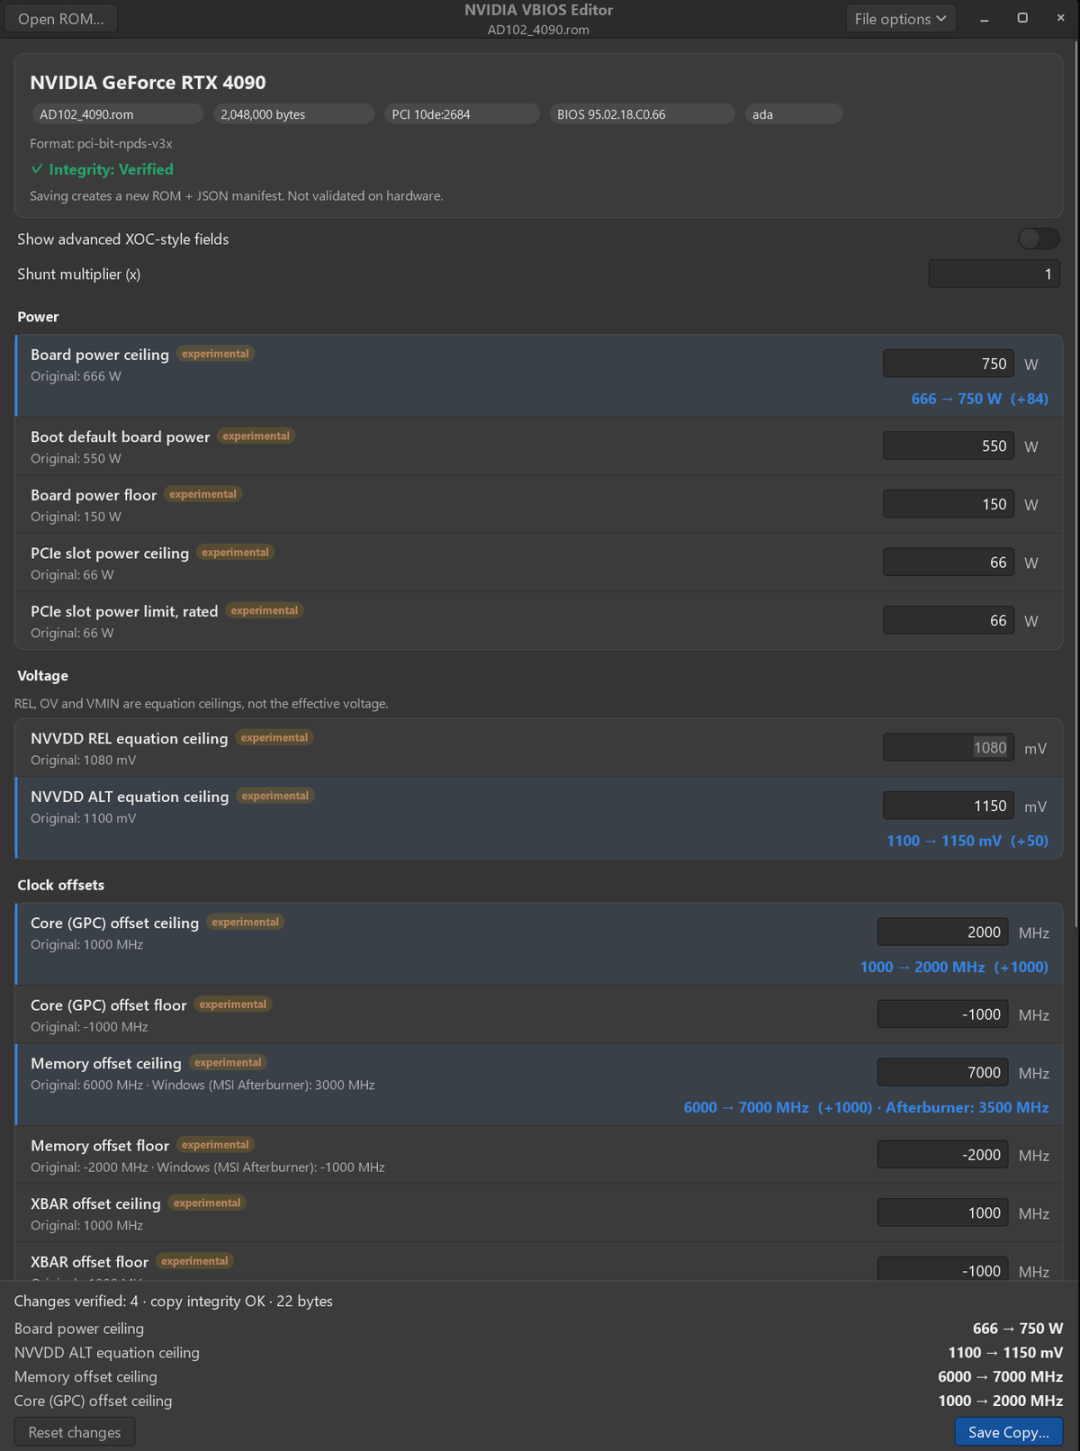Edit the Shunt multiplier value field
The height and width of the screenshot is (1451, 1080).
coord(994,274)
